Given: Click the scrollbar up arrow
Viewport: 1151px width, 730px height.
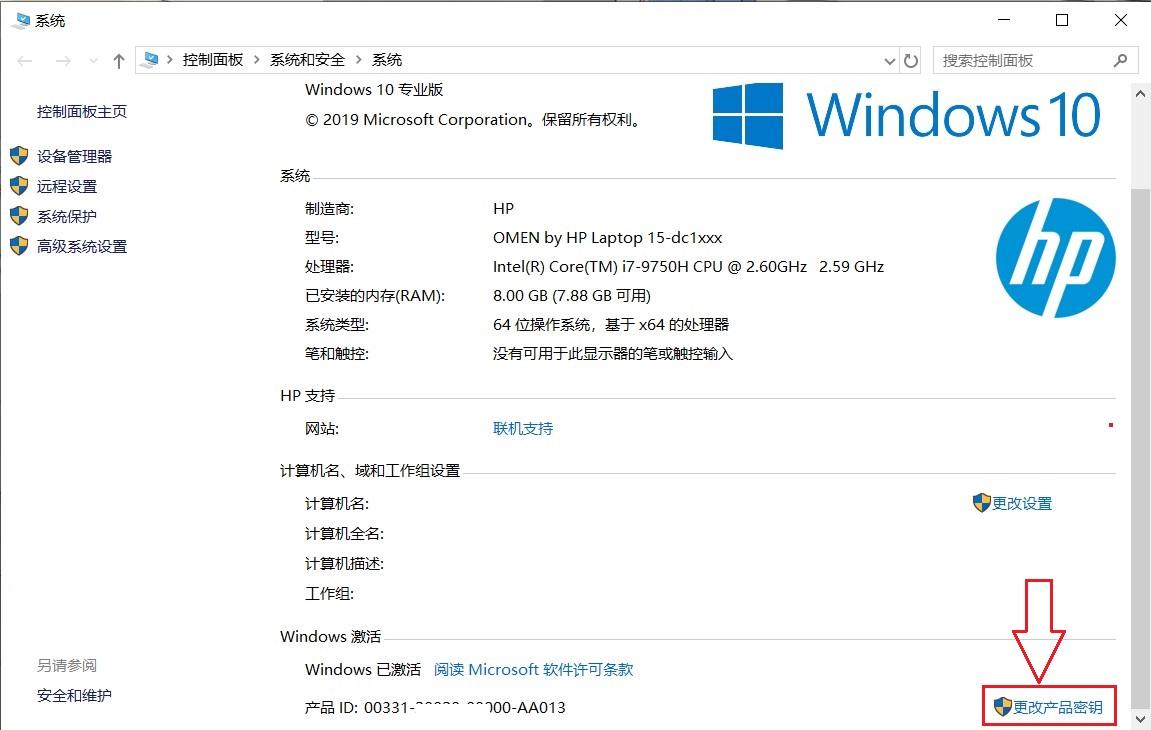Looking at the screenshot, I should [x=1140, y=94].
